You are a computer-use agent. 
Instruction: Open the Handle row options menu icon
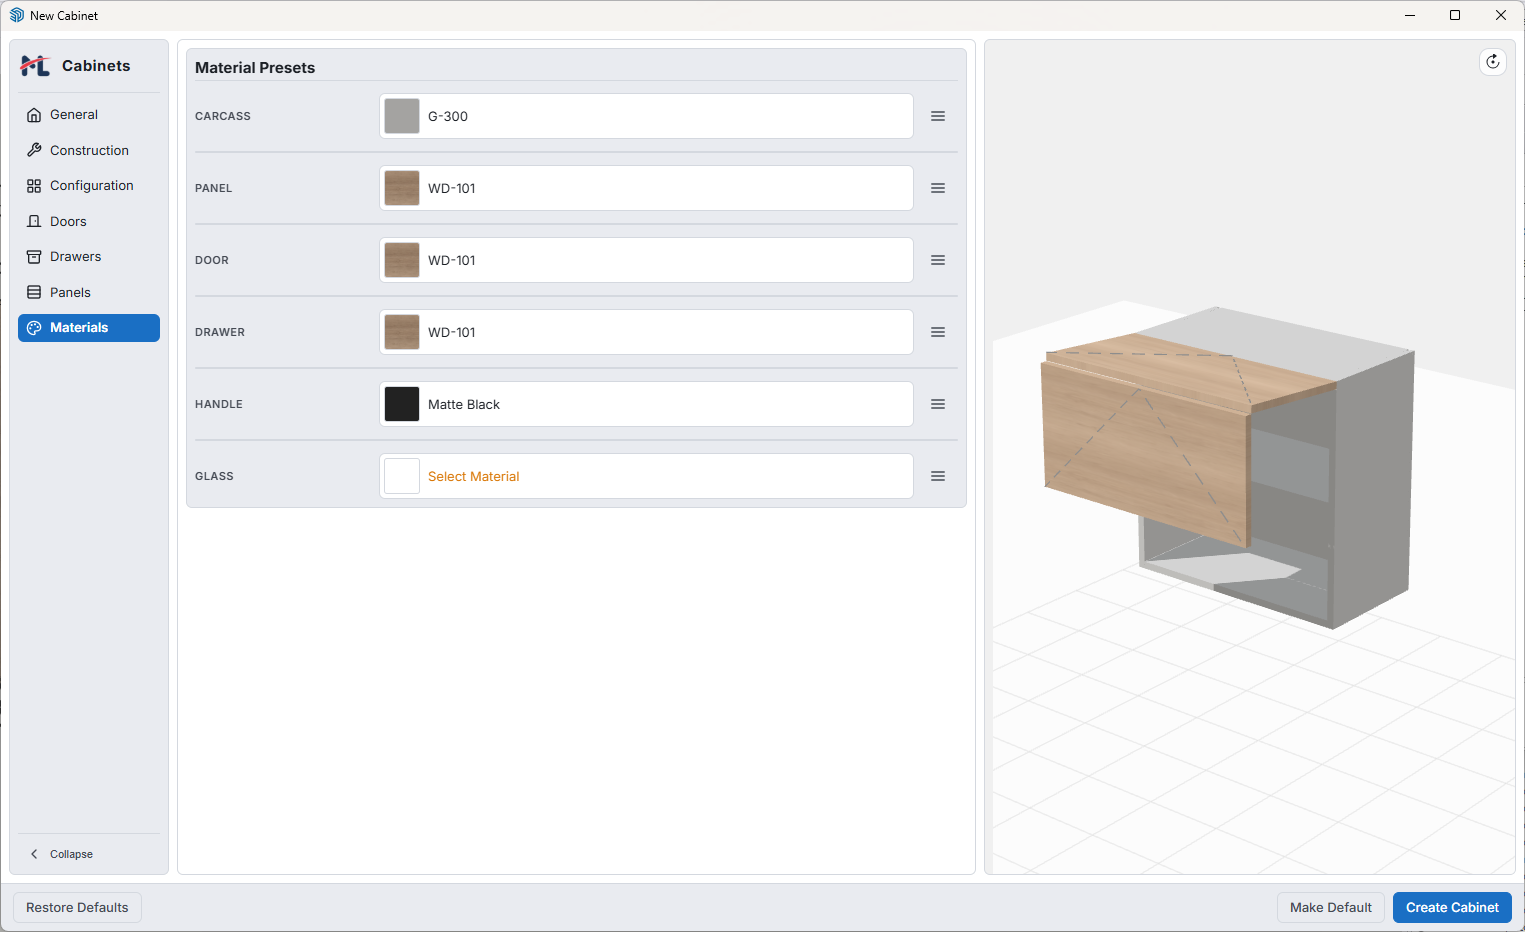pos(938,404)
